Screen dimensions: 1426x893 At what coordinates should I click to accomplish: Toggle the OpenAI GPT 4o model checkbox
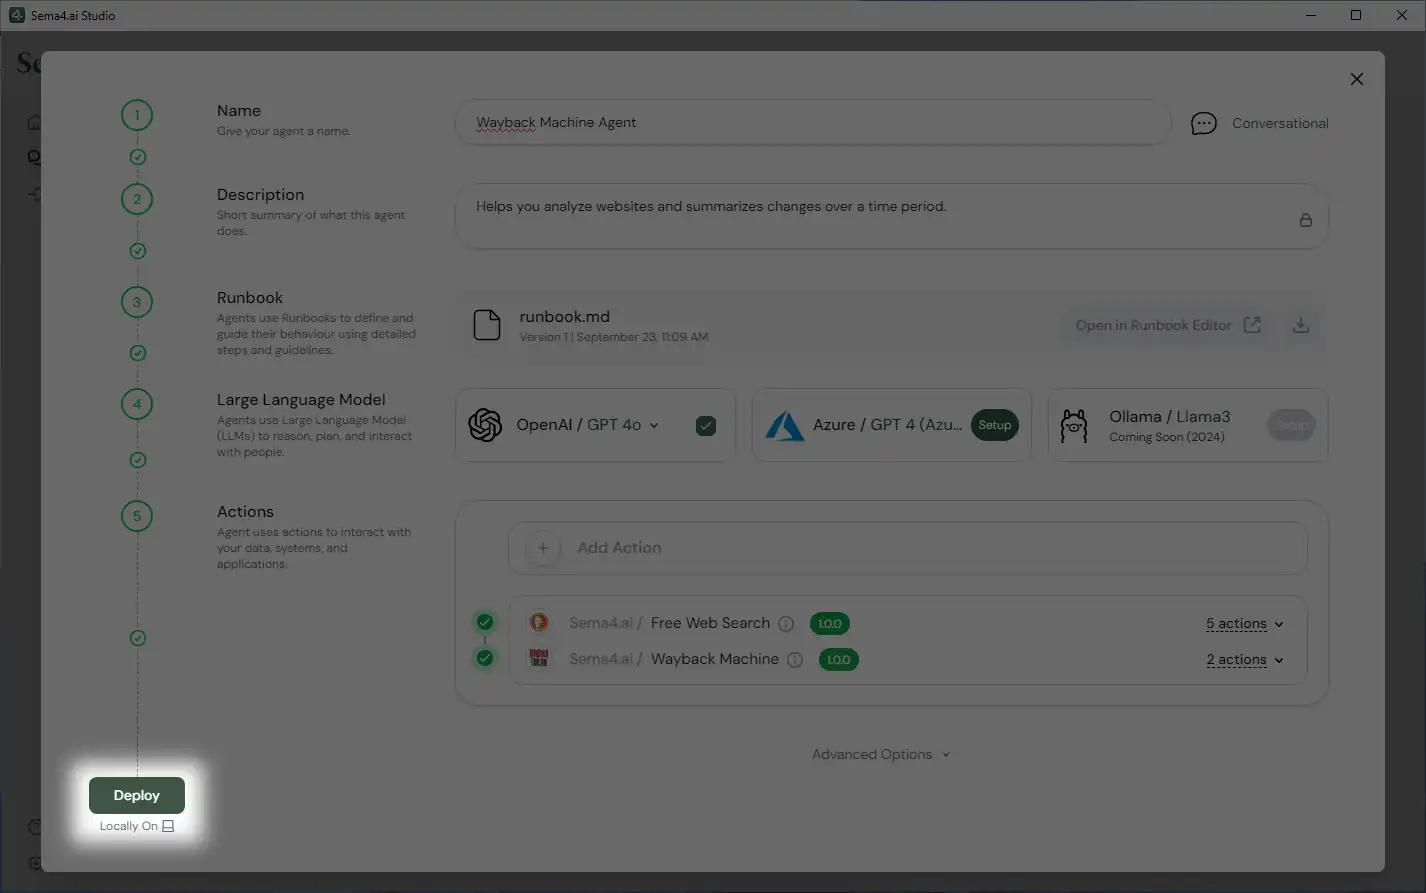(706, 424)
